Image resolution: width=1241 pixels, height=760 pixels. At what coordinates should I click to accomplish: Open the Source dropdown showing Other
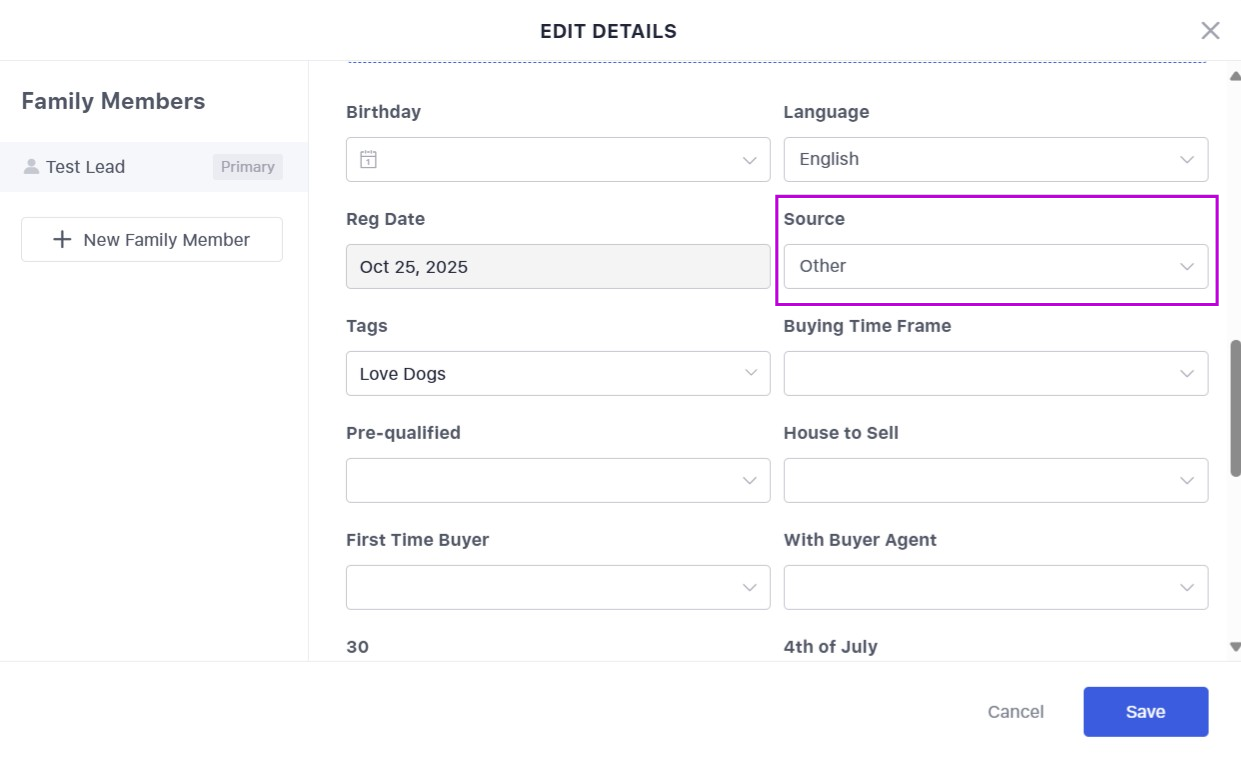(995, 267)
